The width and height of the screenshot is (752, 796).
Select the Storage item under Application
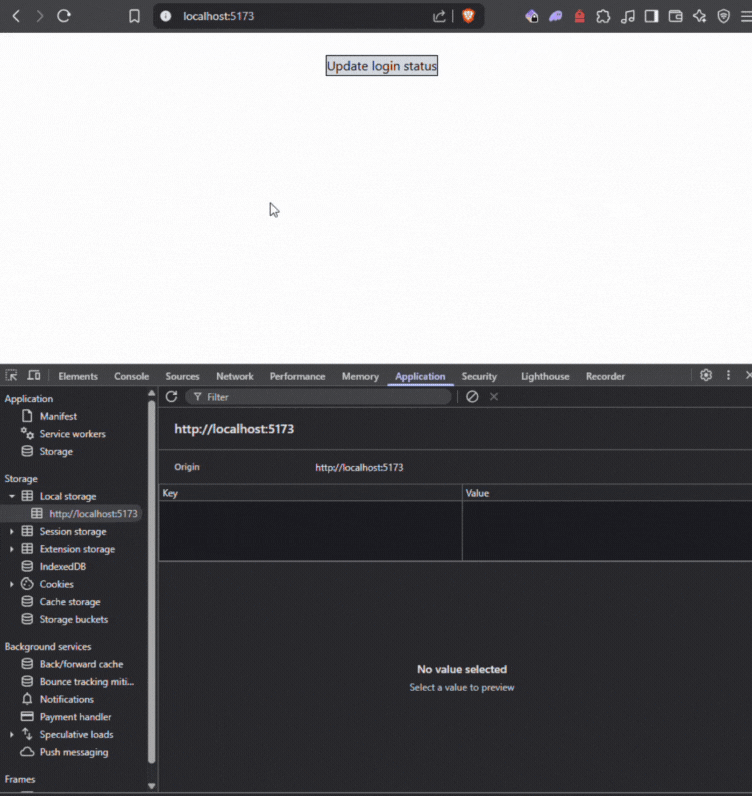point(56,451)
